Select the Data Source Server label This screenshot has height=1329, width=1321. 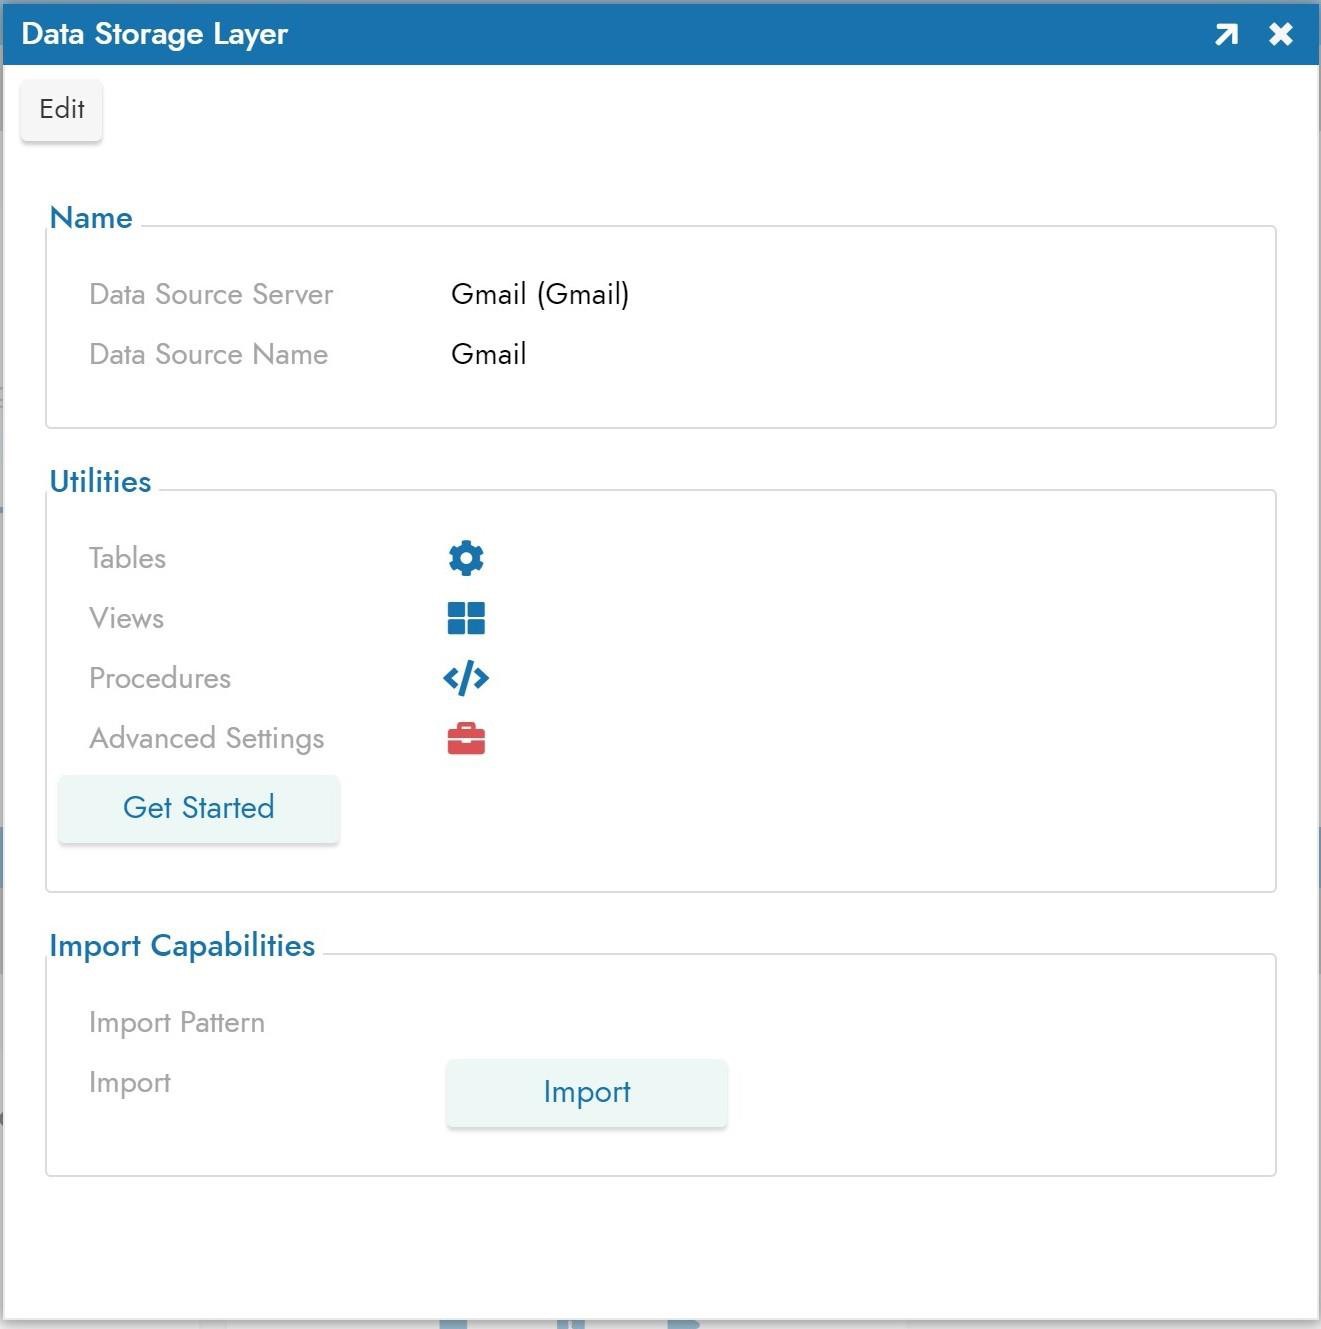point(211,294)
